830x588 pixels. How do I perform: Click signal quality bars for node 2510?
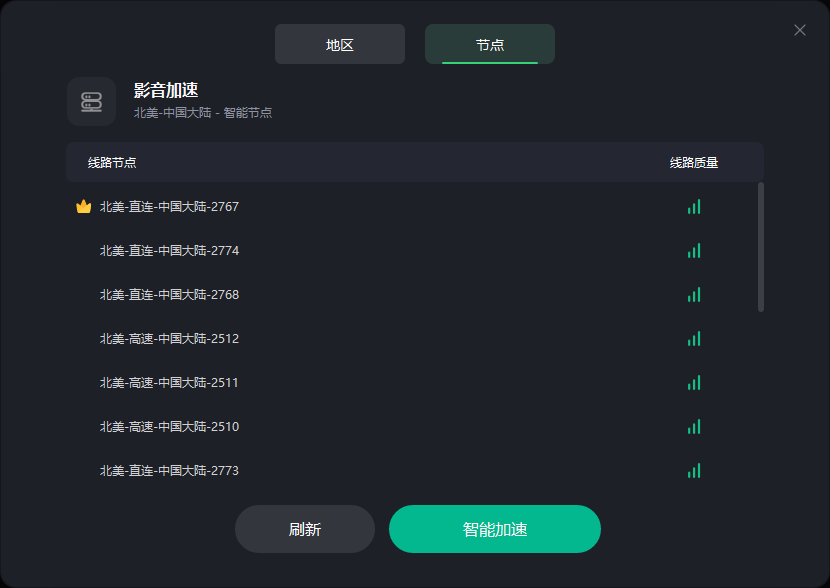[x=694, y=427]
